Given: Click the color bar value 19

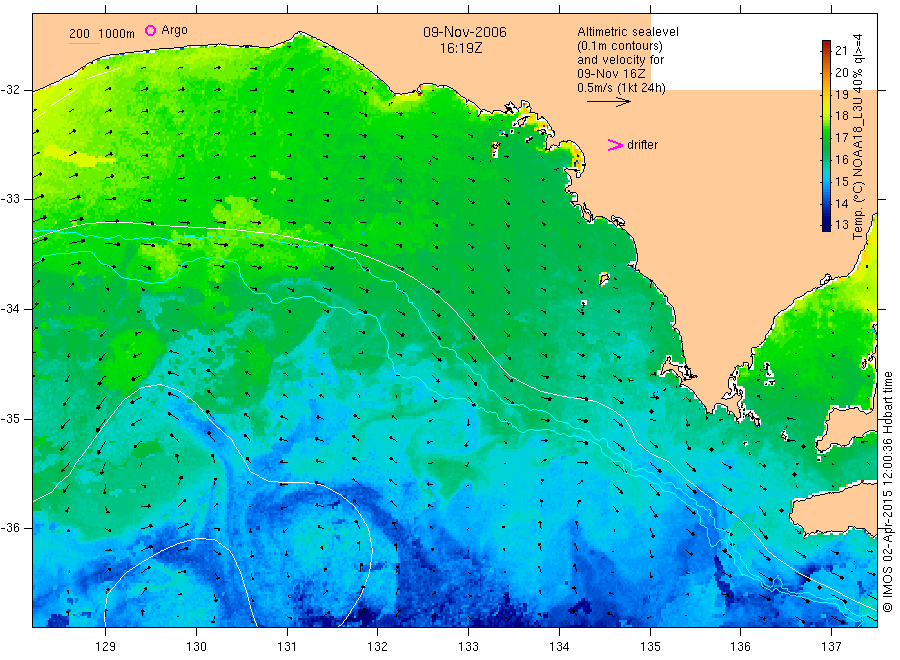Looking at the screenshot, I should 841,95.
